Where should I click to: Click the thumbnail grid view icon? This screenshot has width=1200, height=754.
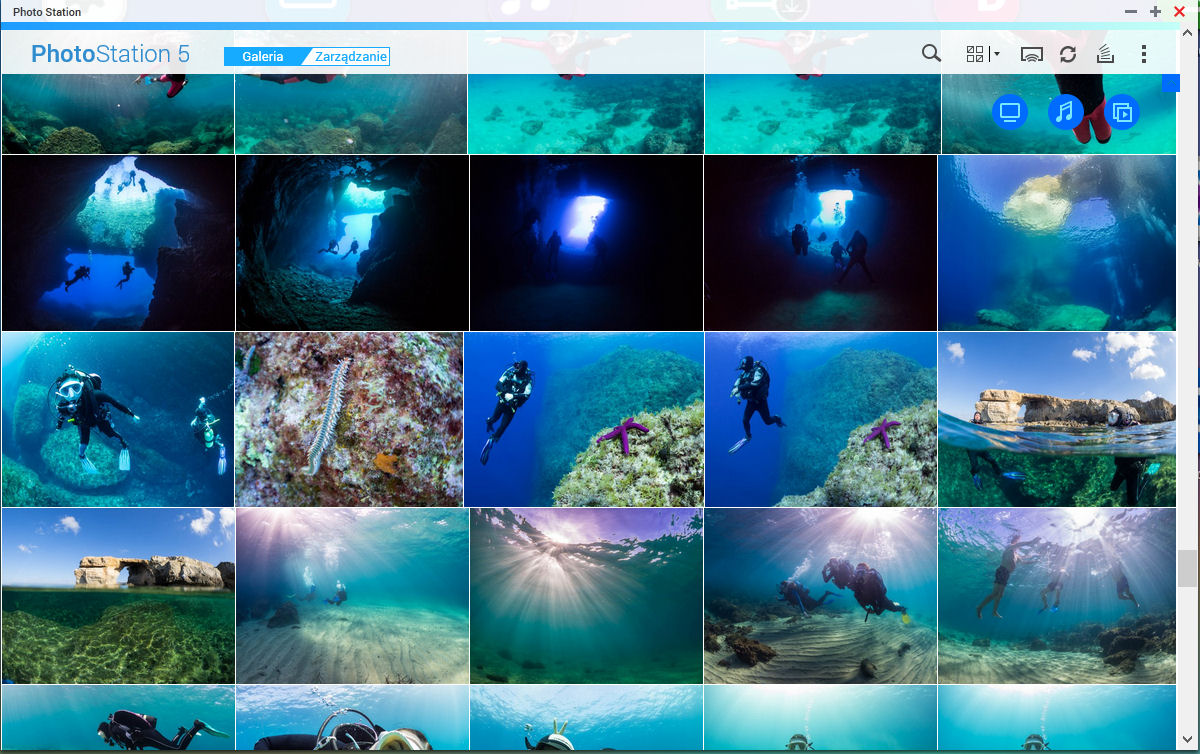point(975,54)
